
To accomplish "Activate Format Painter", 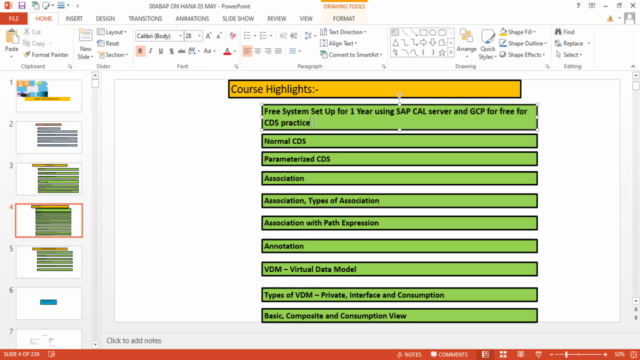I will [x=46, y=55].
